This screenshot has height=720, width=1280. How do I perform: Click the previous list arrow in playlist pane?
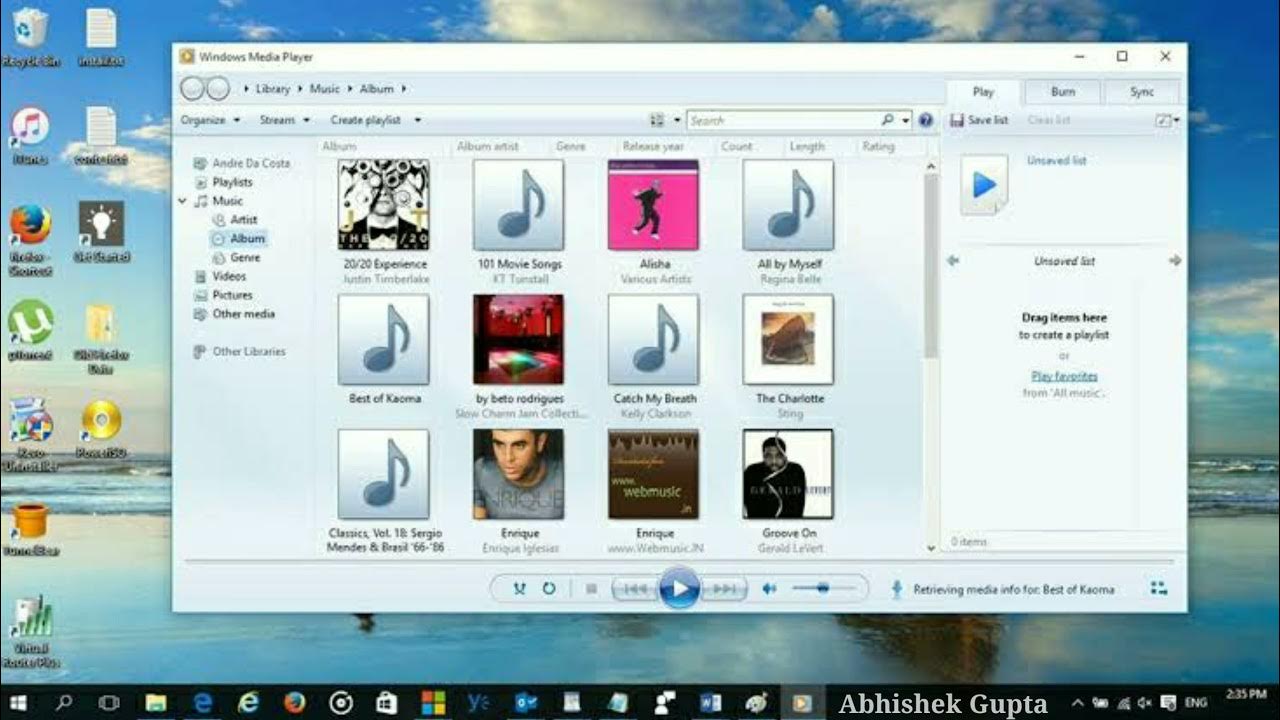coord(953,260)
